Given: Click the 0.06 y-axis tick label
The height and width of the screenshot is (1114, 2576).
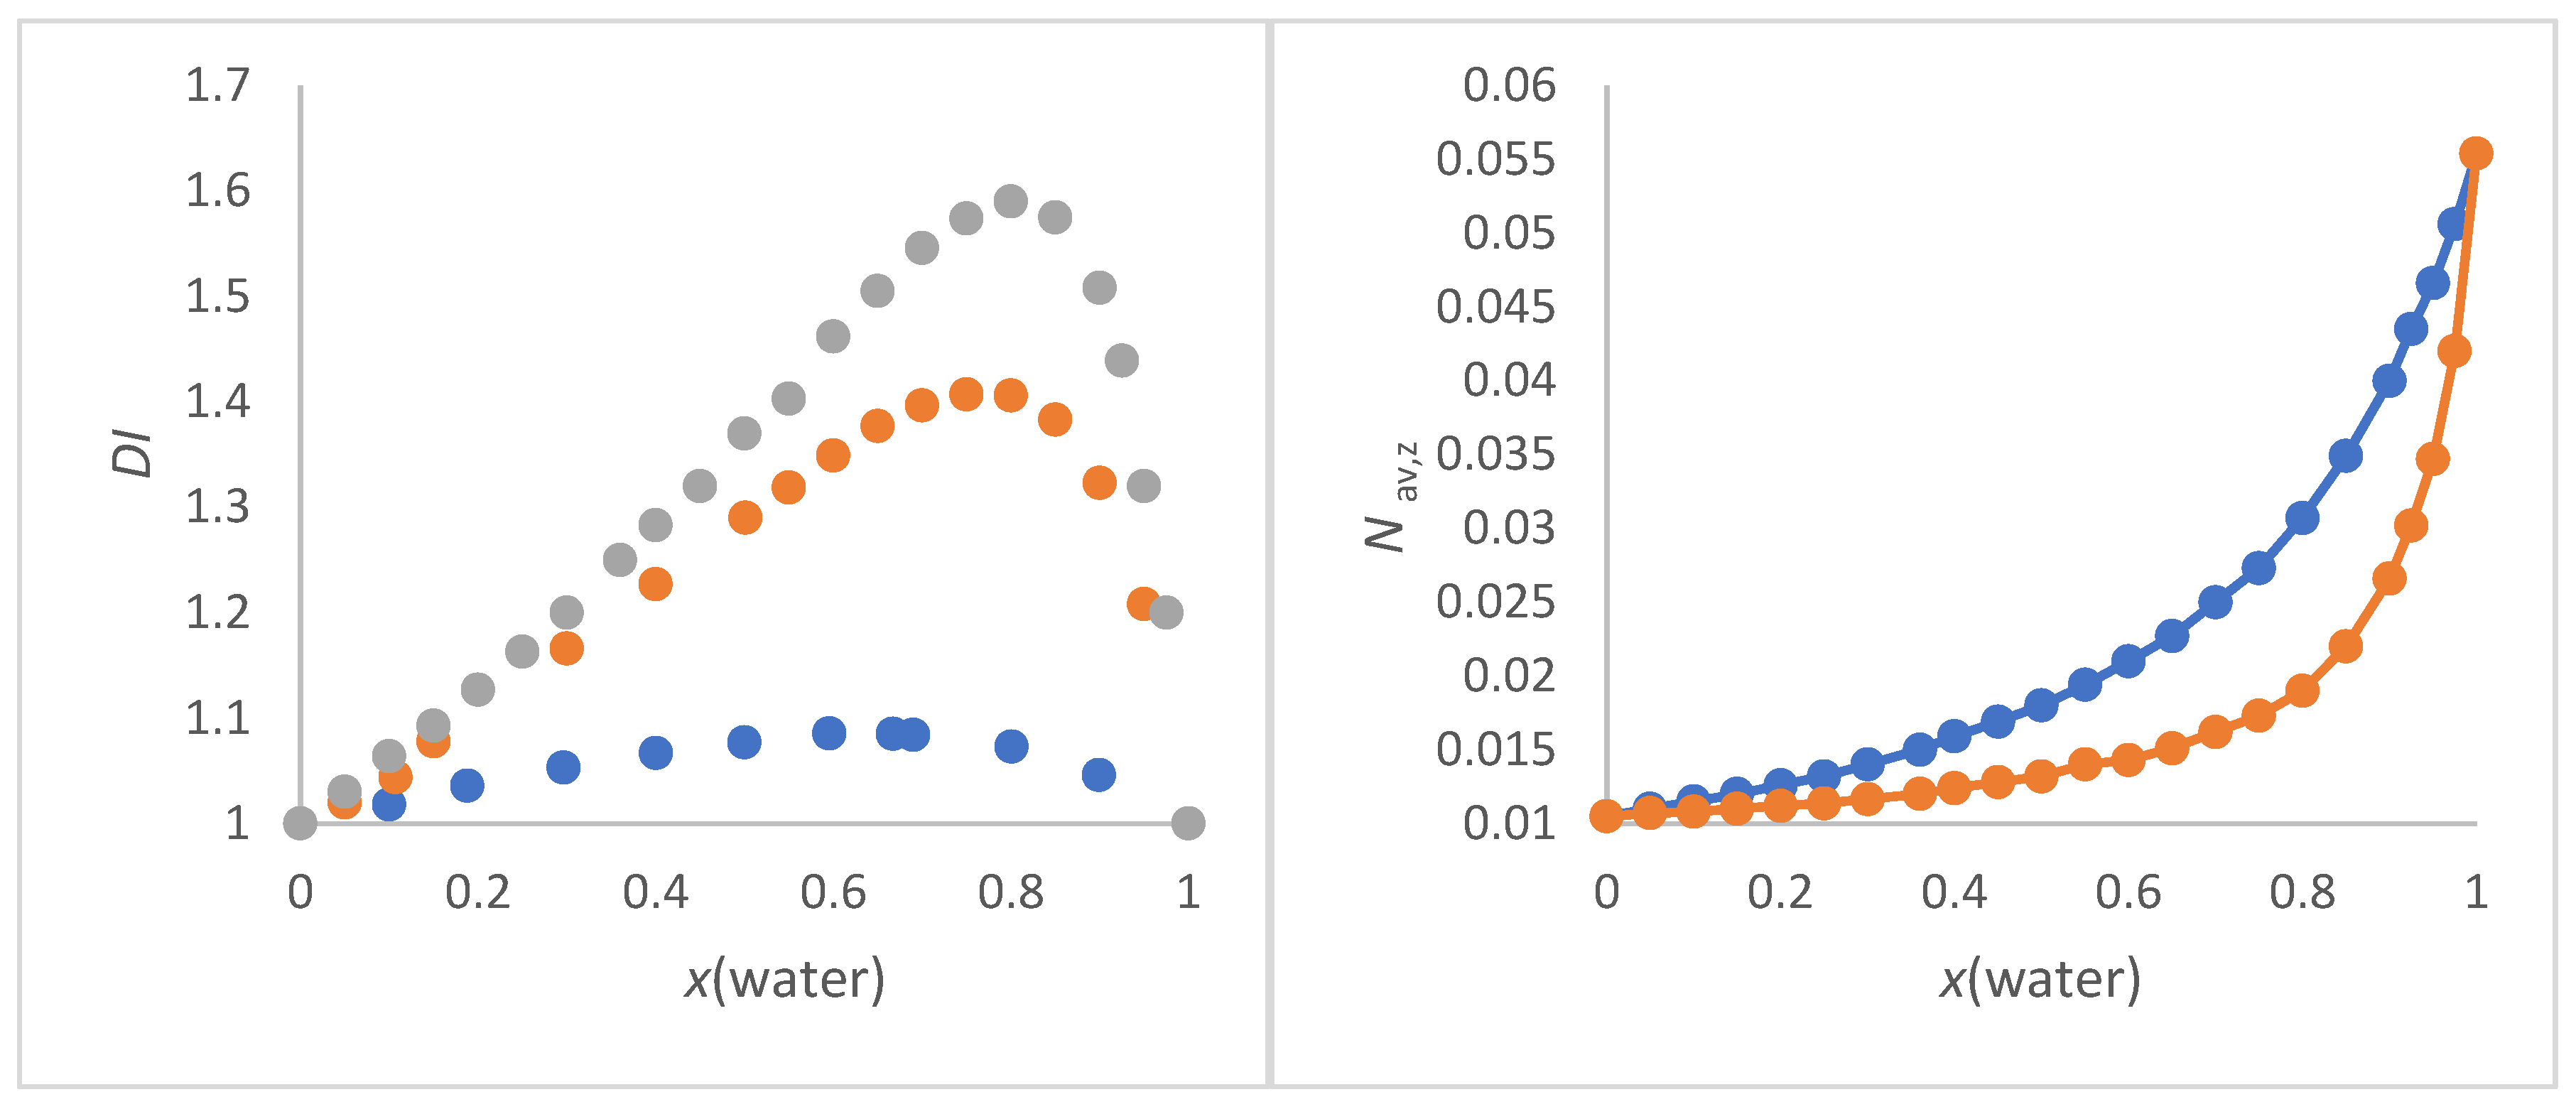Looking at the screenshot, I should point(1509,86).
